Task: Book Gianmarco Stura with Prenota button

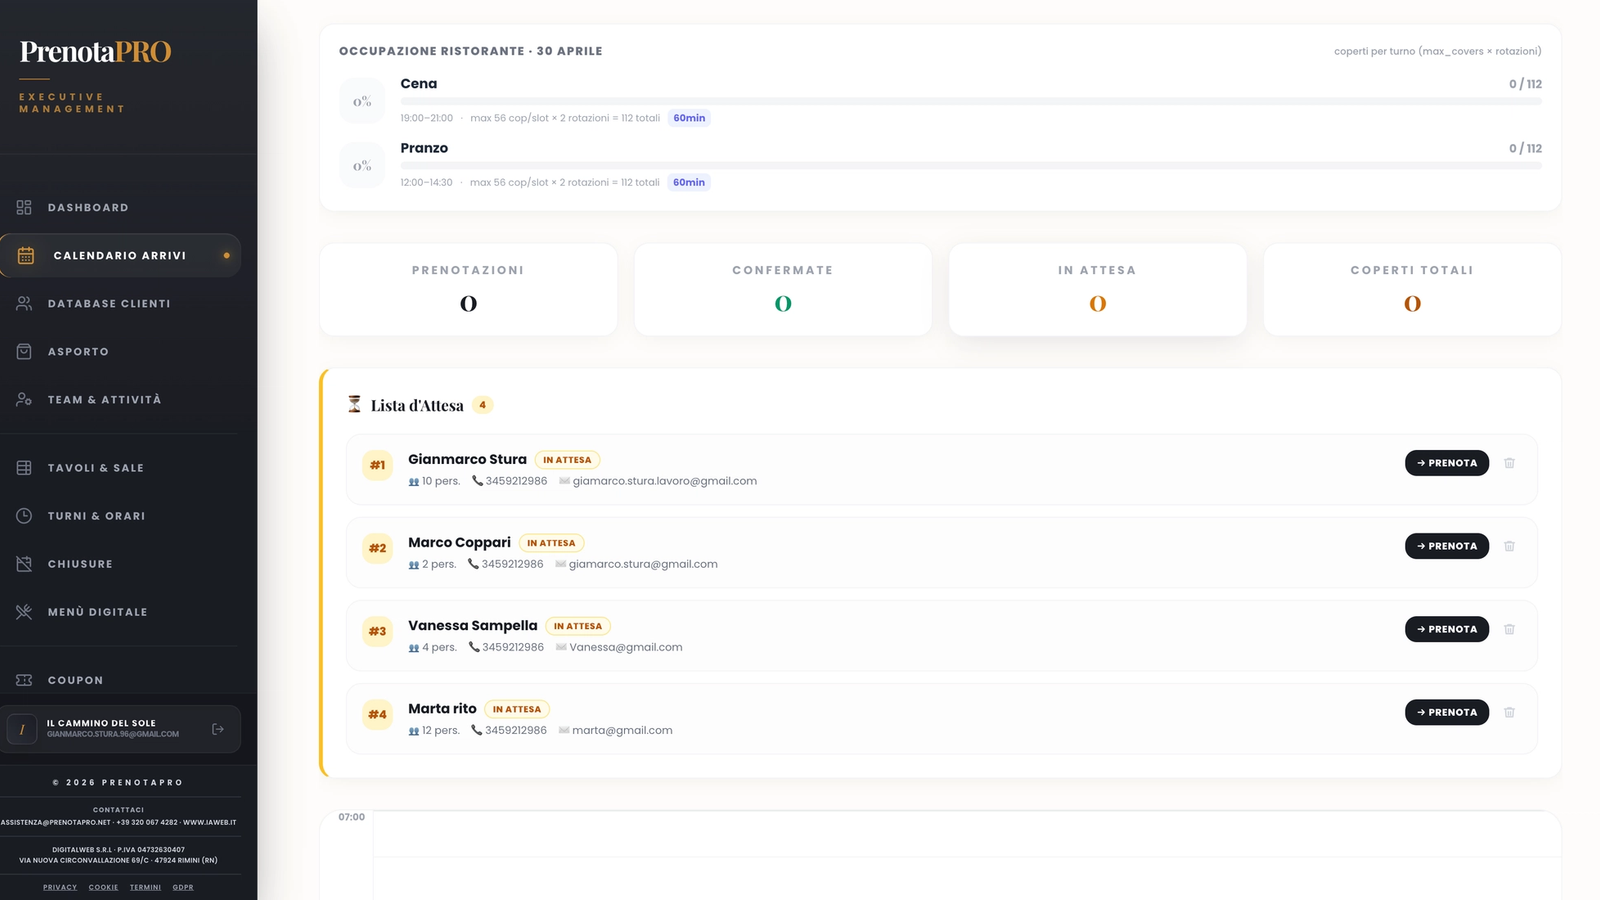Action: 1447,463
